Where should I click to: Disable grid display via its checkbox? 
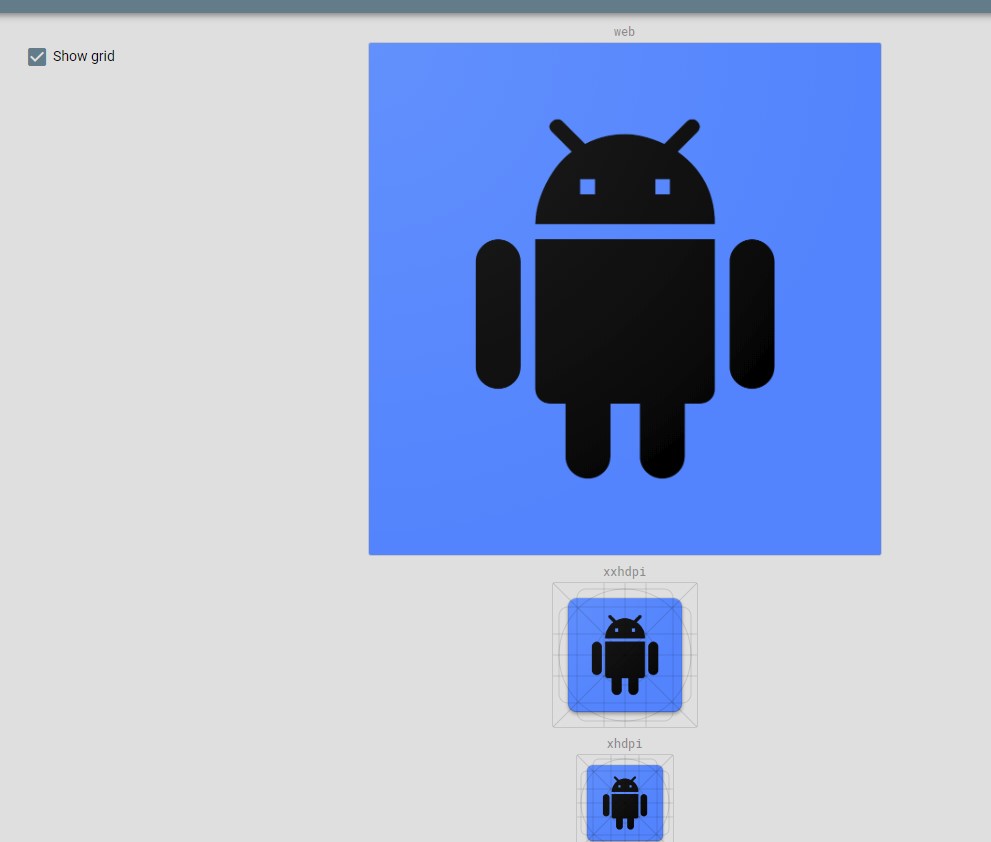click(x=37, y=57)
